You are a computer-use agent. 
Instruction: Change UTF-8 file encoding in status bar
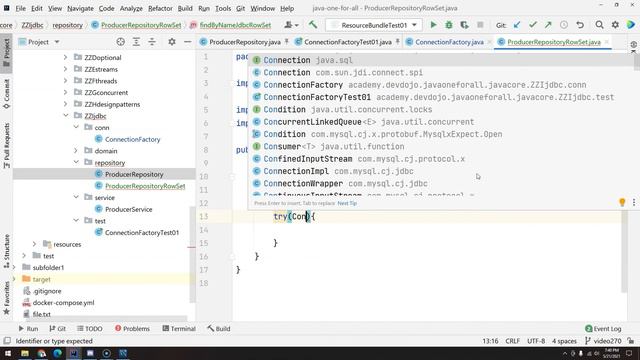(x=536, y=341)
